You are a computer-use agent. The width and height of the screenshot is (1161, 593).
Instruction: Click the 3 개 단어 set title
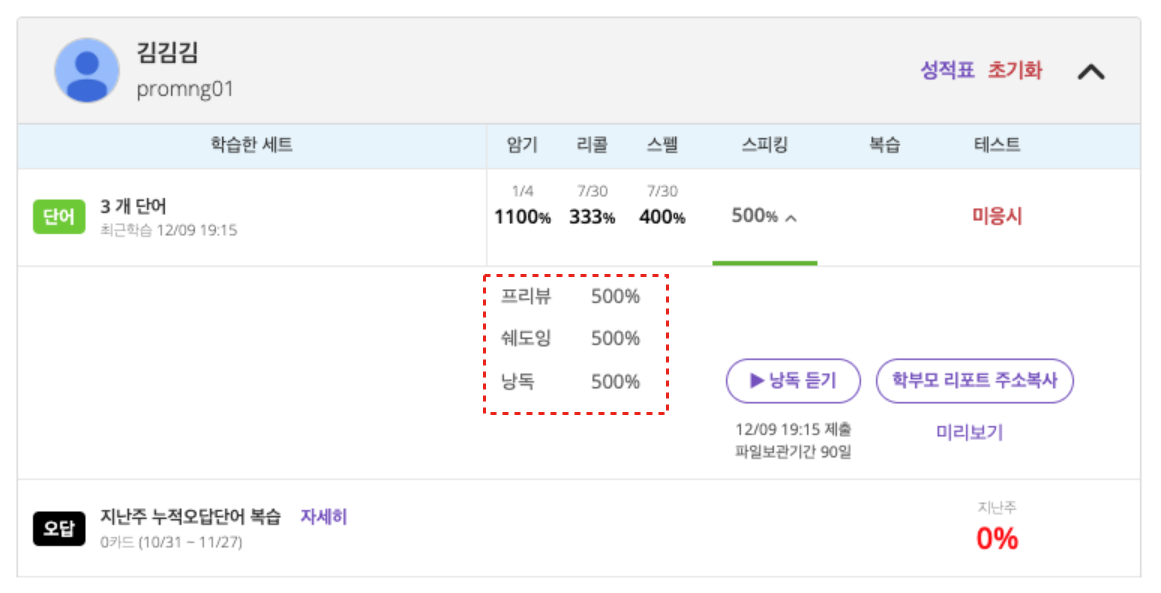[x=133, y=206]
